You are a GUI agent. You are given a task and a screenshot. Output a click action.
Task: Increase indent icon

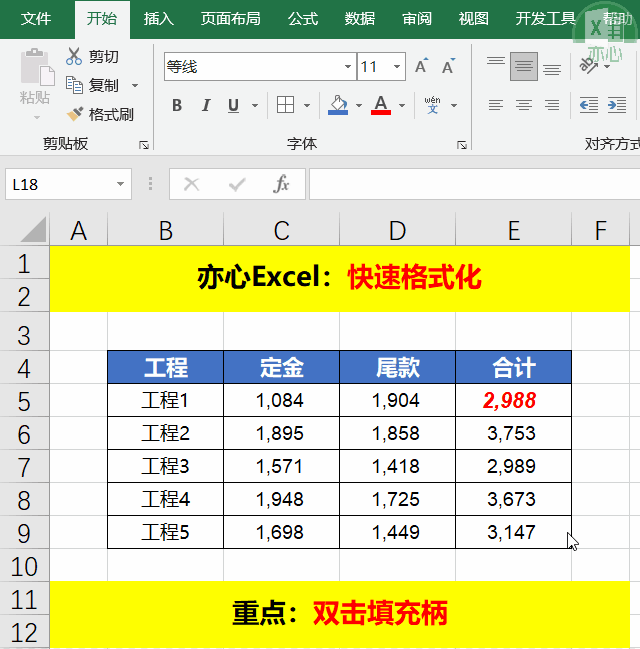(x=617, y=105)
